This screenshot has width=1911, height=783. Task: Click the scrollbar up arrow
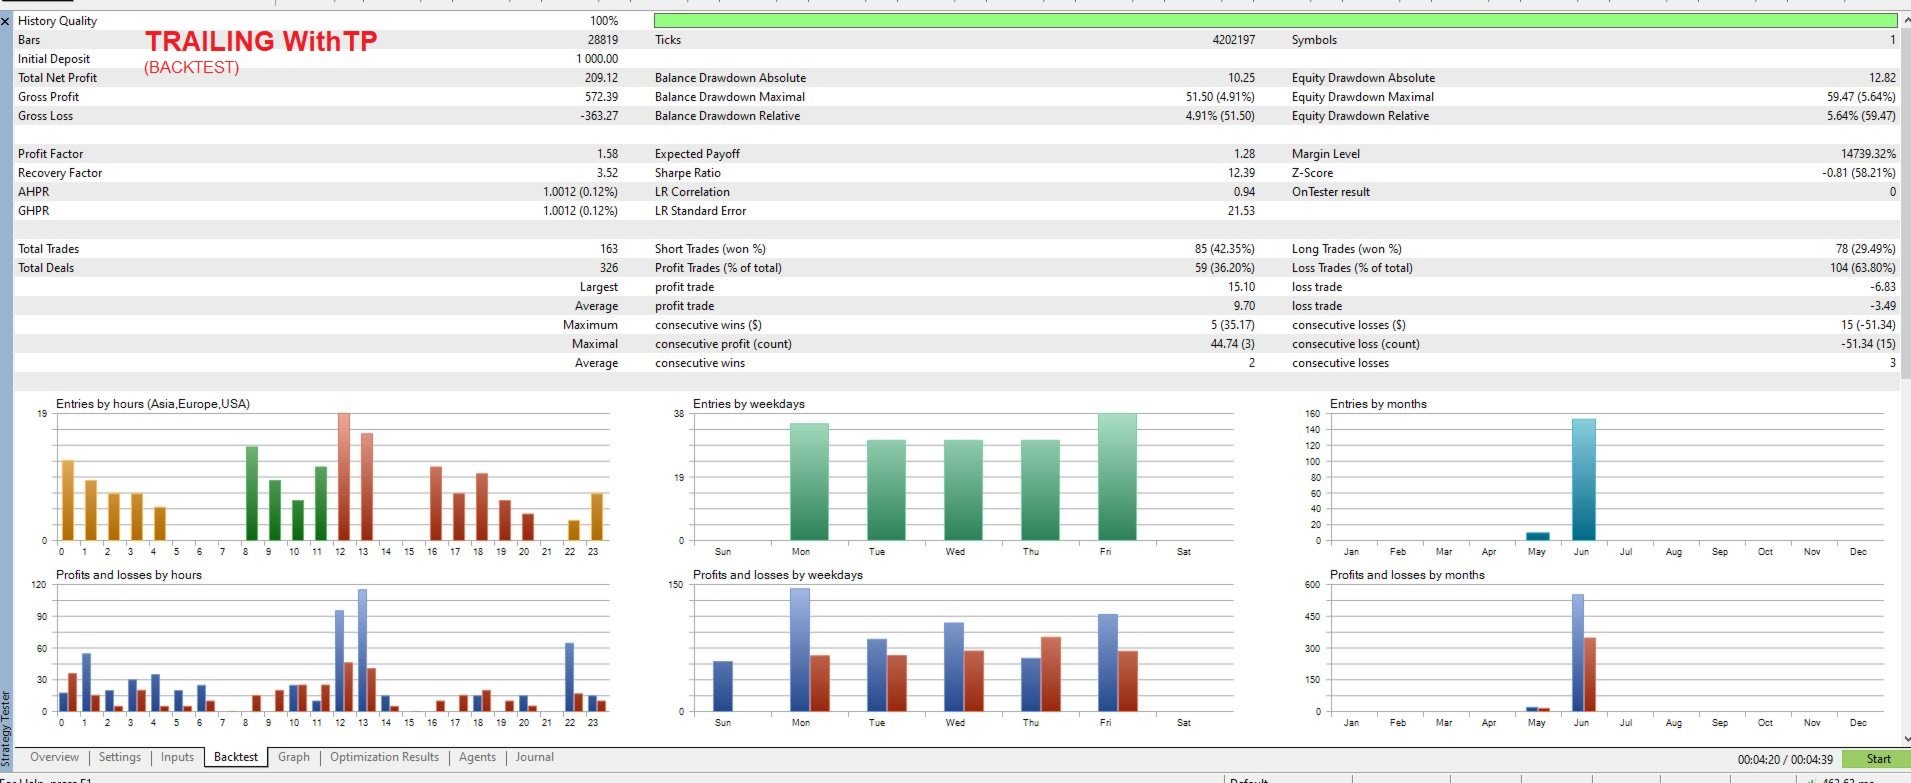click(x=1905, y=20)
